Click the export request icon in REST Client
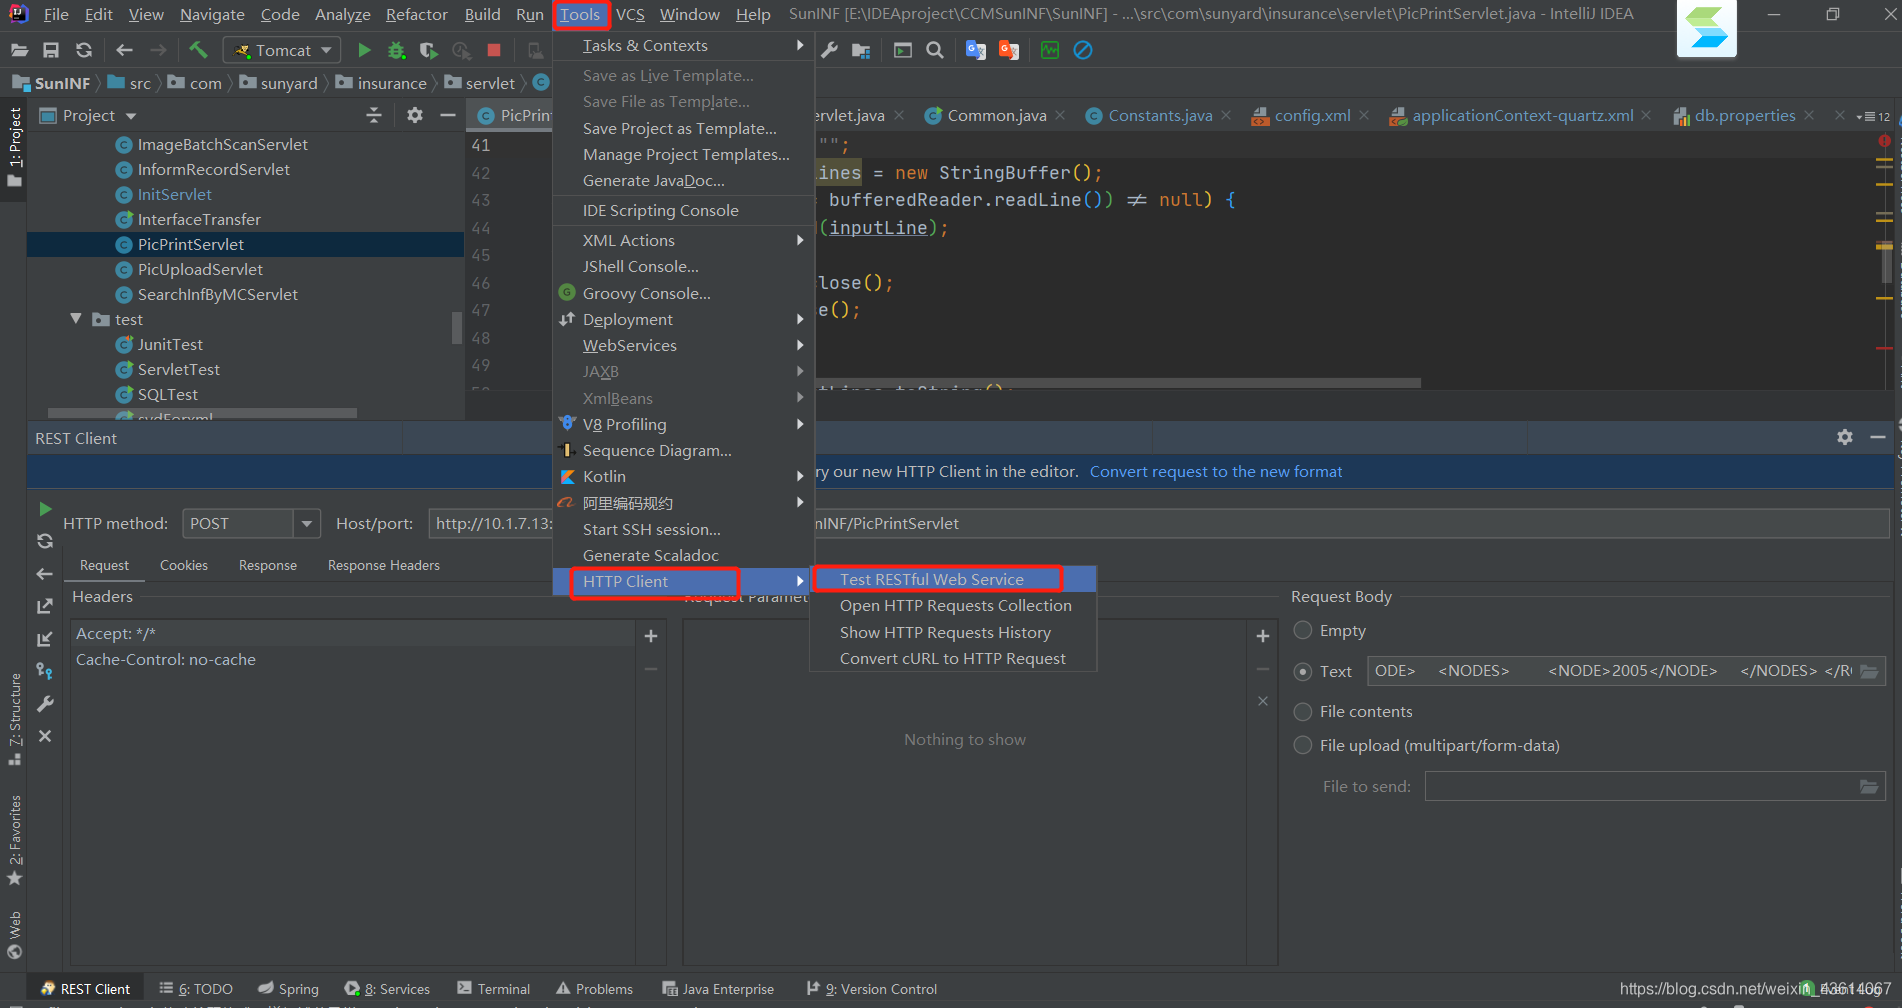This screenshot has height=1008, width=1902. point(45,606)
